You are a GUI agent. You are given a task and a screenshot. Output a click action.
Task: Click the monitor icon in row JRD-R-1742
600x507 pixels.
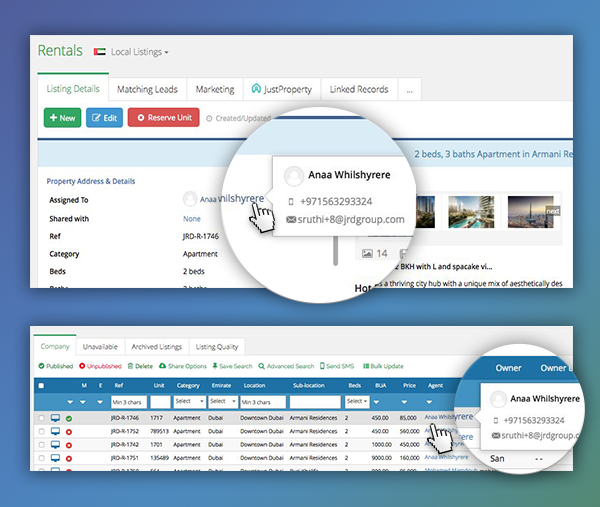click(x=55, y=445)
